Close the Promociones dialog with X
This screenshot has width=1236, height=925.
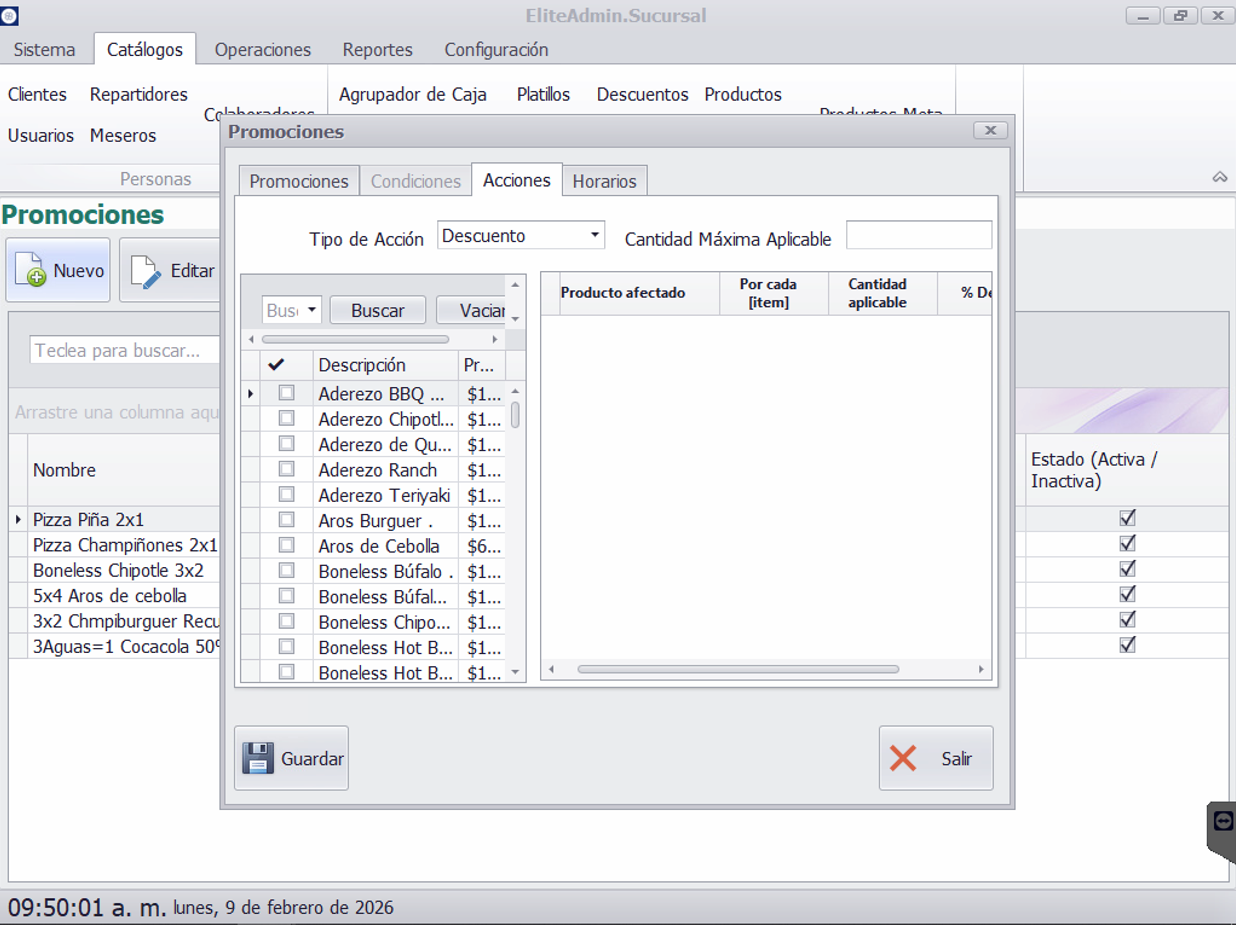(989, 131)
